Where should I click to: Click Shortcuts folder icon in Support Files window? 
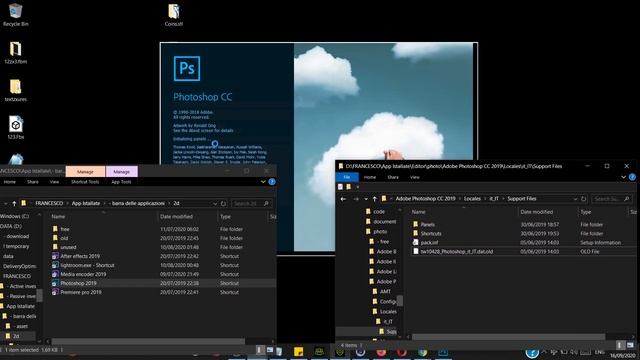[416, 233]
